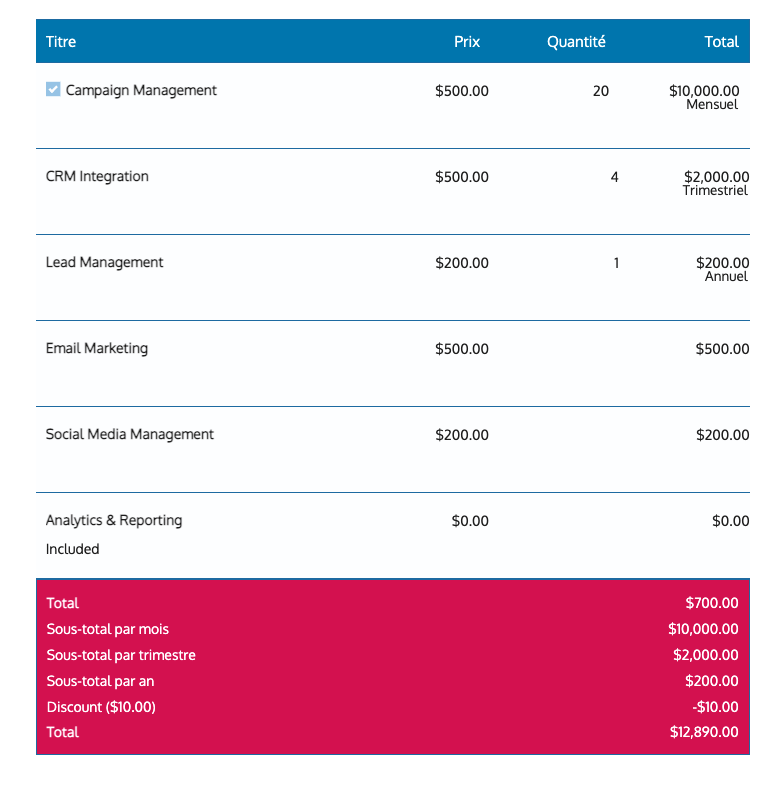Click Campaign Management price $500.00
This screenshot has height=785, width=776.
462,91
